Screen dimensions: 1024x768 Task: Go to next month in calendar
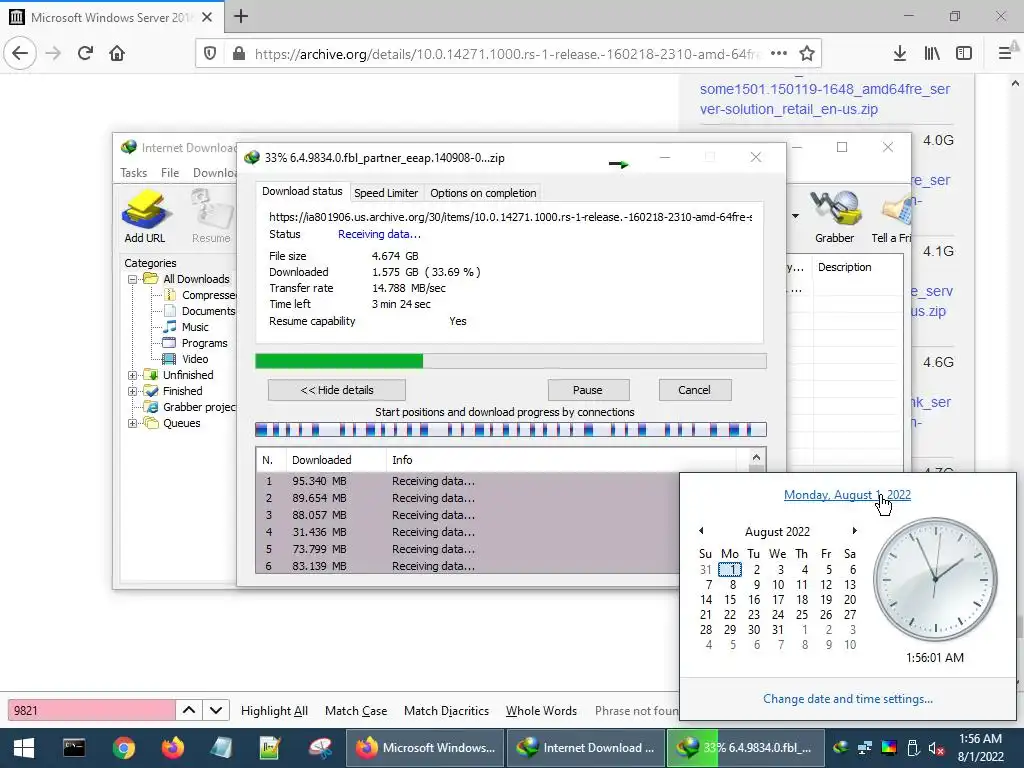(854, 531)
